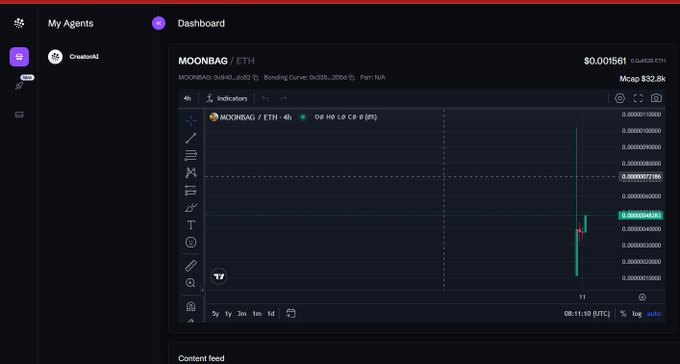Select the CreatorAI agent
The height and width of the screenshot is (364, 680).
tap(74, 57)
